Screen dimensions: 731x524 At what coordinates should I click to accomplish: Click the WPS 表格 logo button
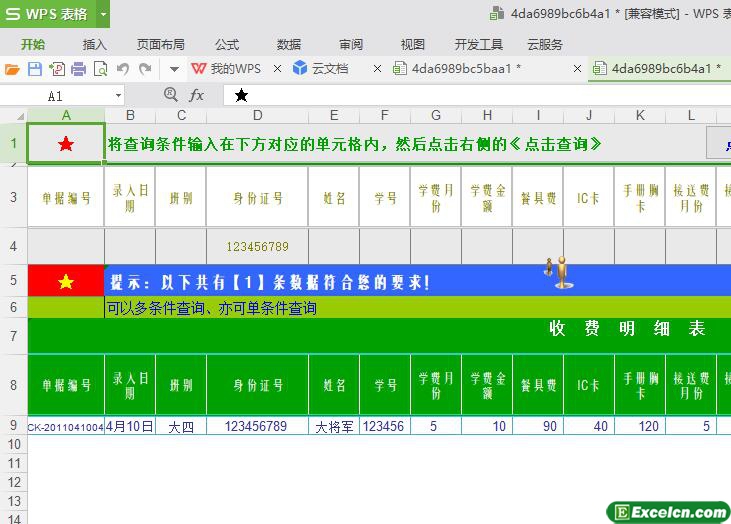[x=48, y=14]
